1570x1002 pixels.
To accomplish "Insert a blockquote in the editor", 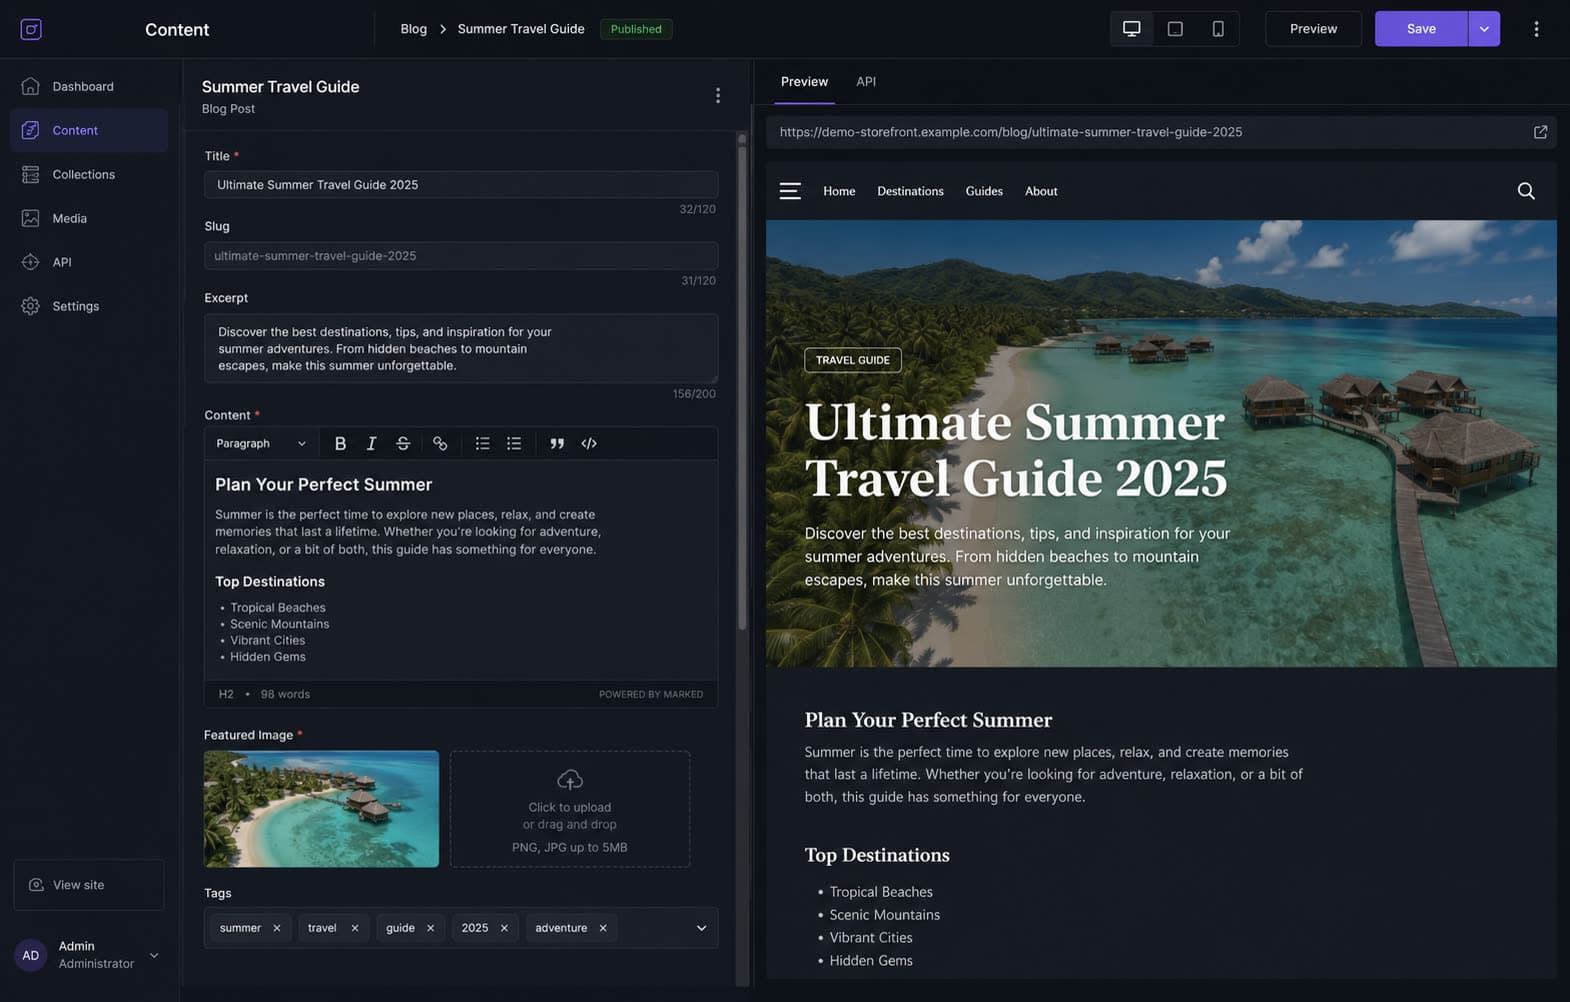I will click(557, 443).
